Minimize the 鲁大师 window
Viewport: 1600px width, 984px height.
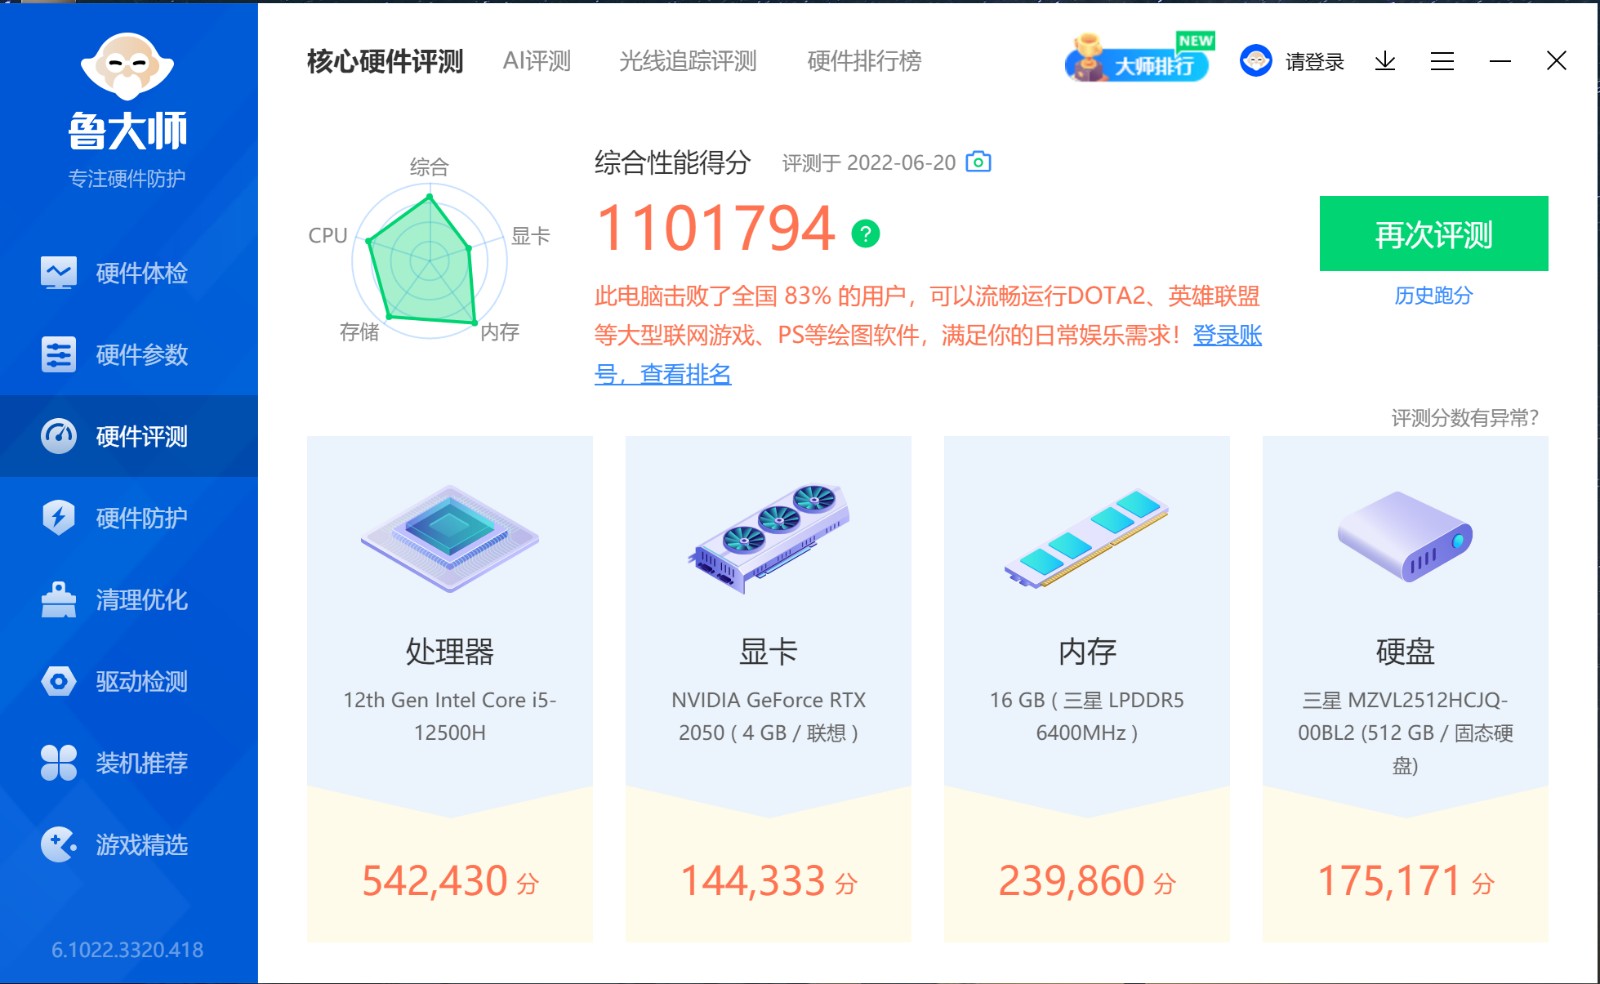1500,61
